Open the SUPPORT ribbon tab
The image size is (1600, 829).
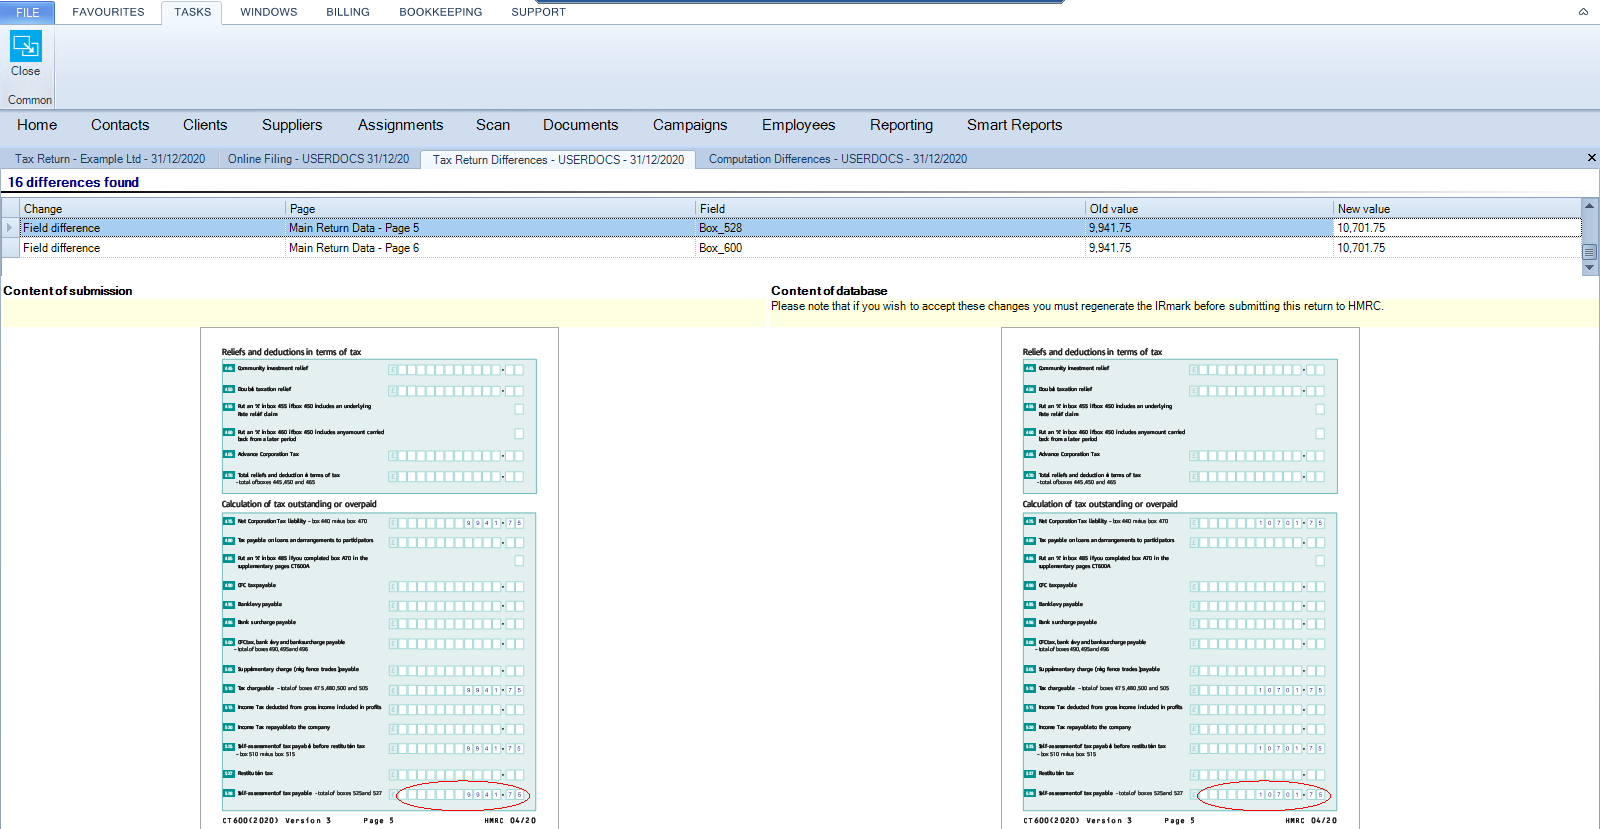point(538,12)
